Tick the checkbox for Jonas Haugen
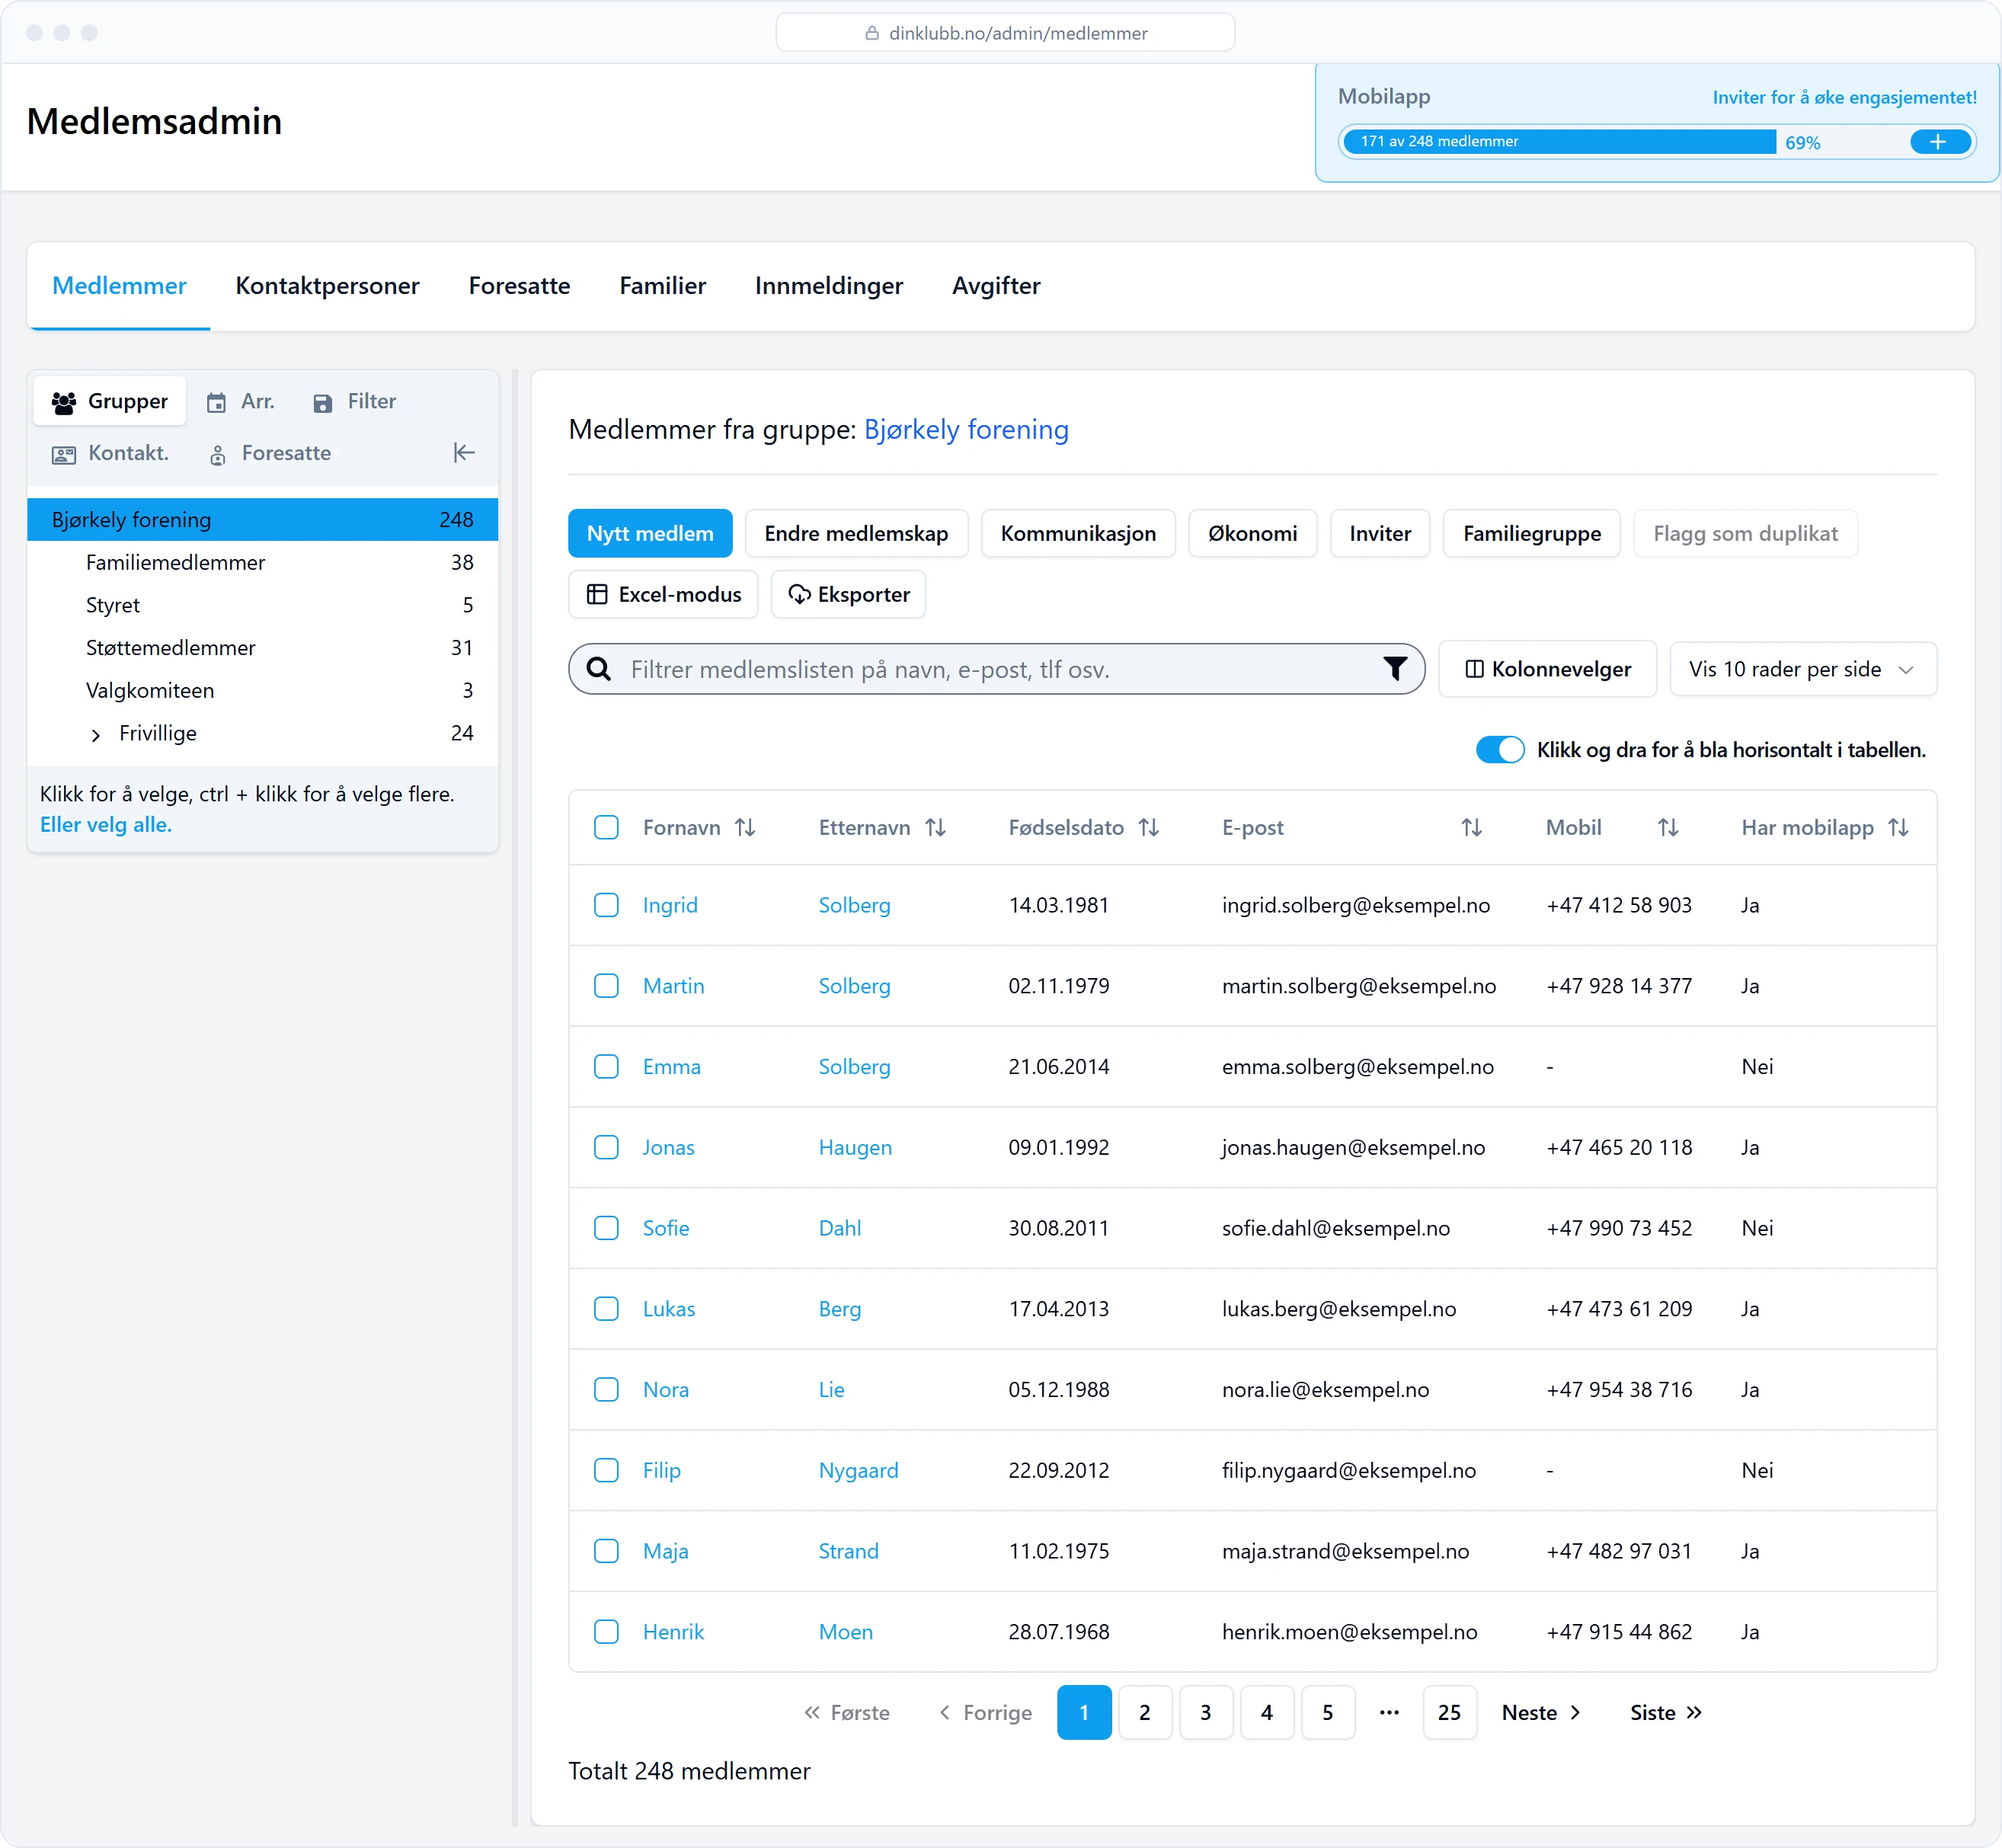Image resolution: width=2002 pixels, height=1848 pixels. (606, 1148)
